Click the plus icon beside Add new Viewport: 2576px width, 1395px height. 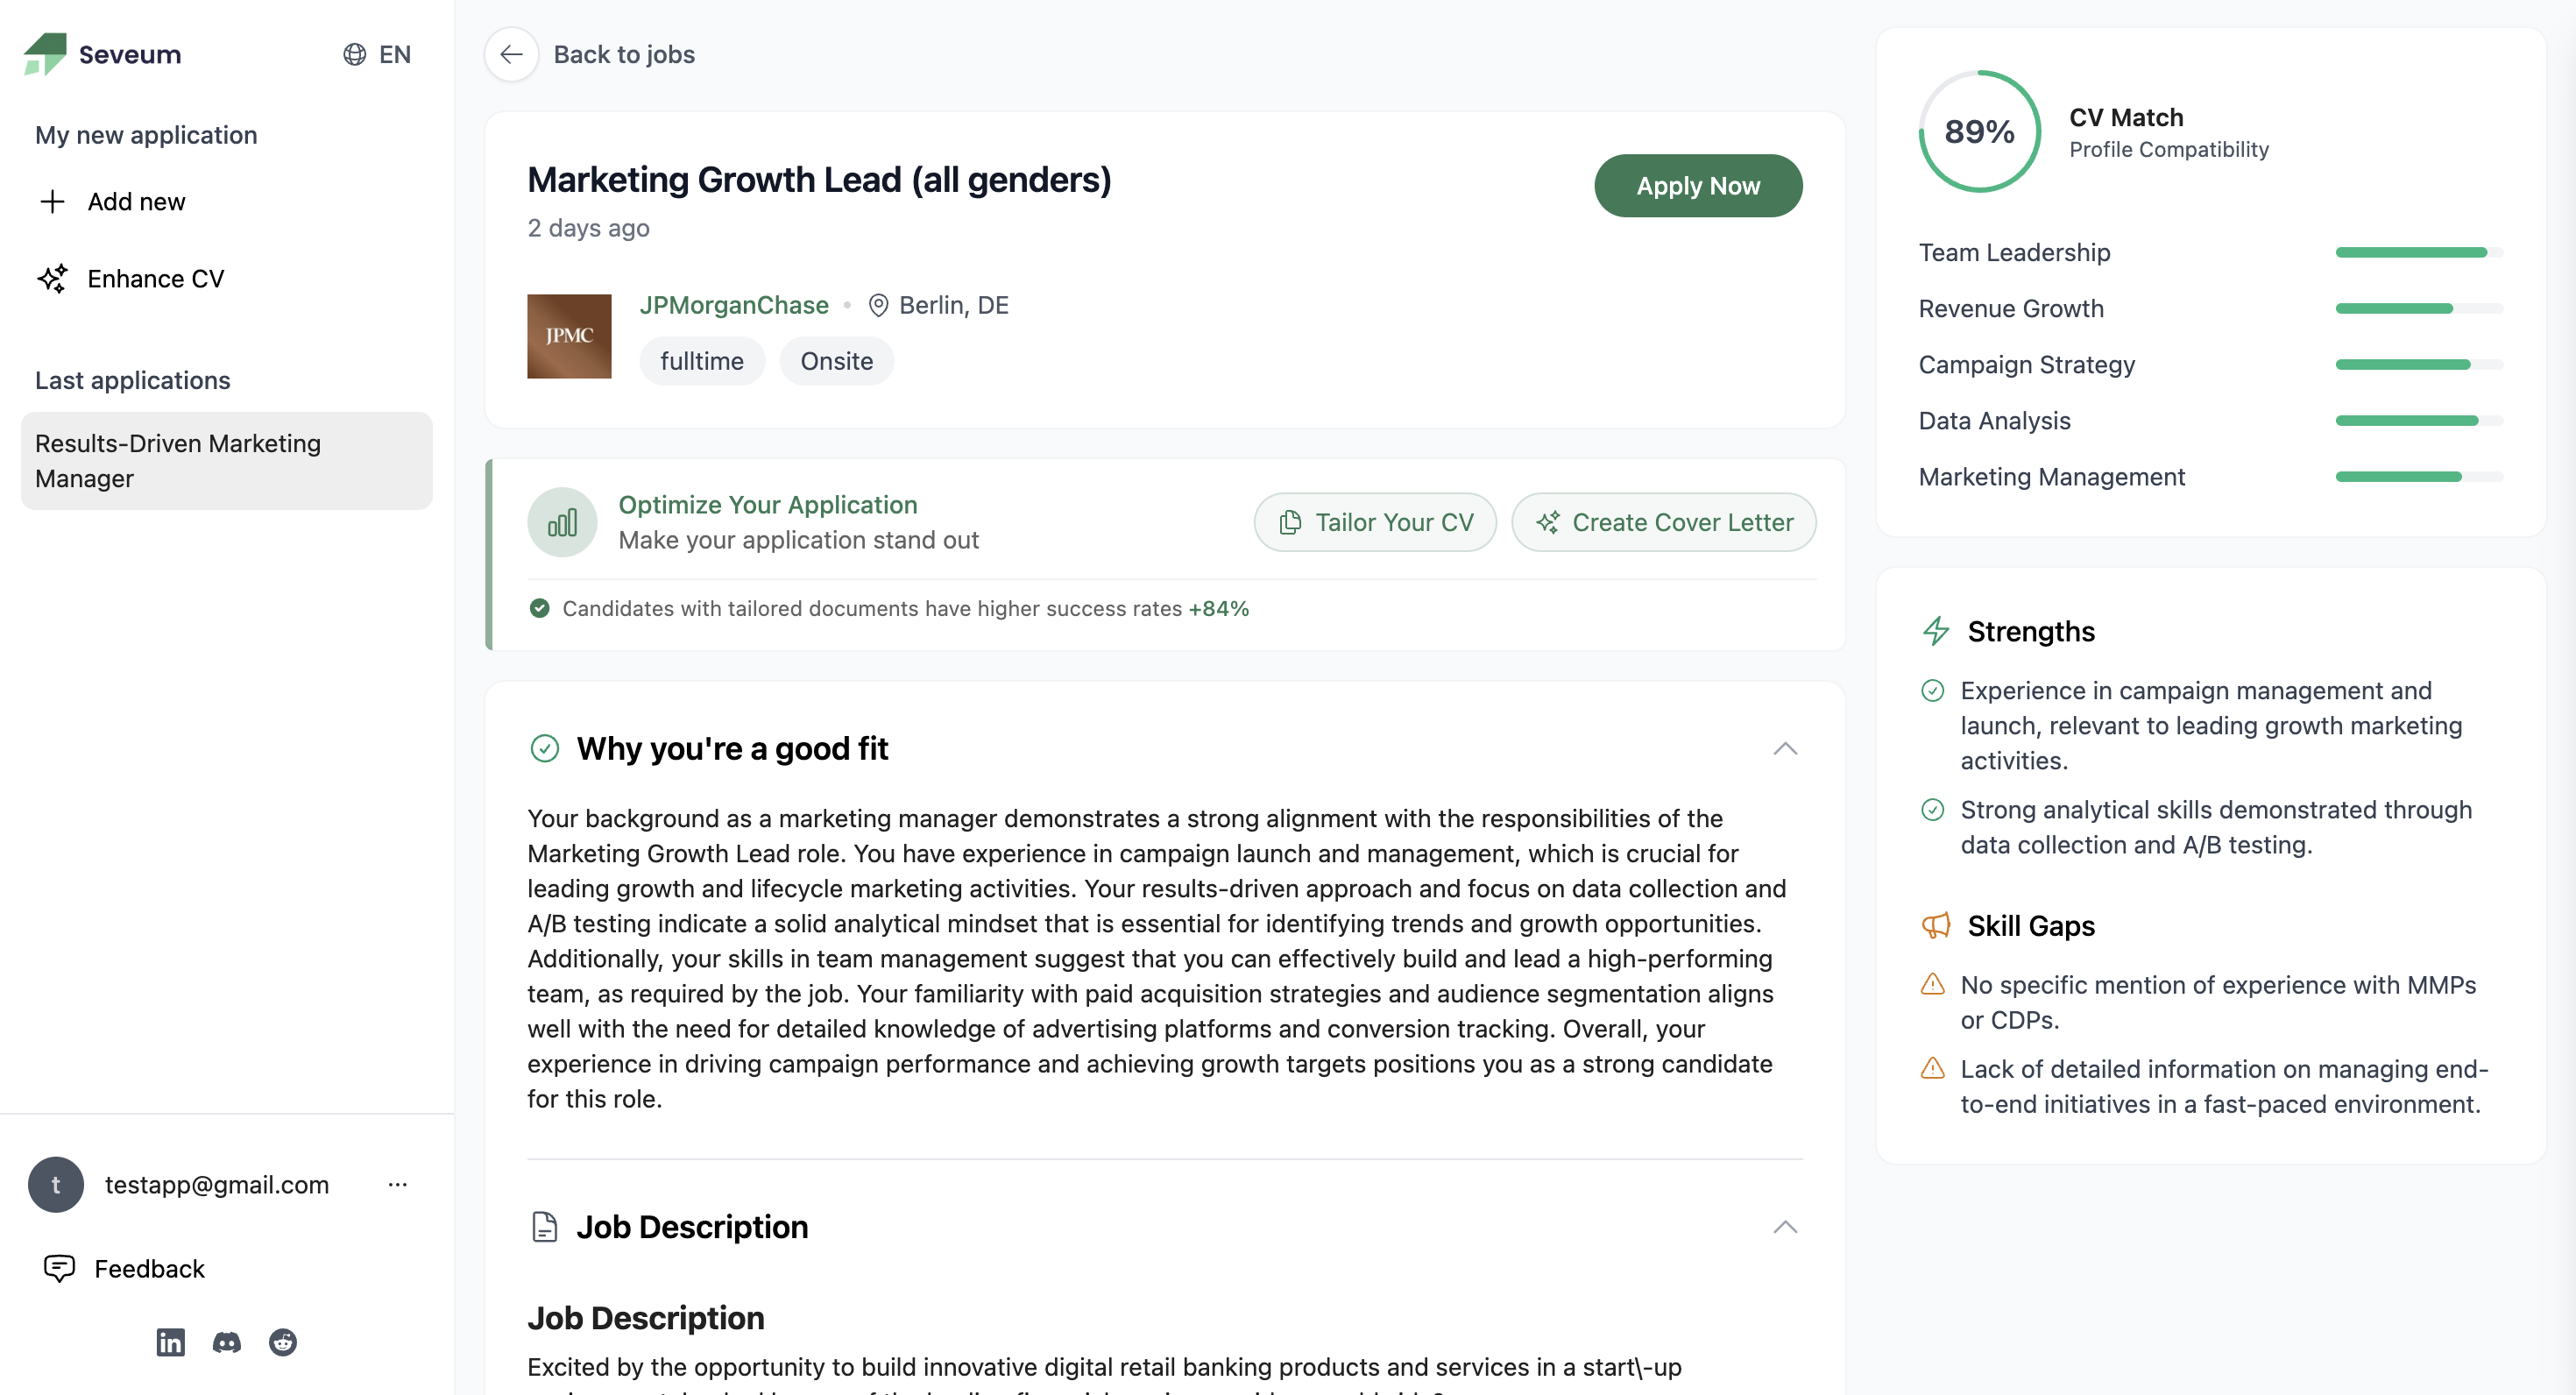52,202
